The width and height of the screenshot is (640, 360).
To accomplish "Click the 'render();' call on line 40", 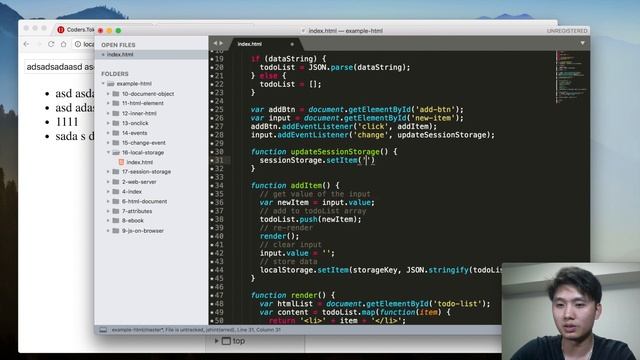I will (279, 236).
